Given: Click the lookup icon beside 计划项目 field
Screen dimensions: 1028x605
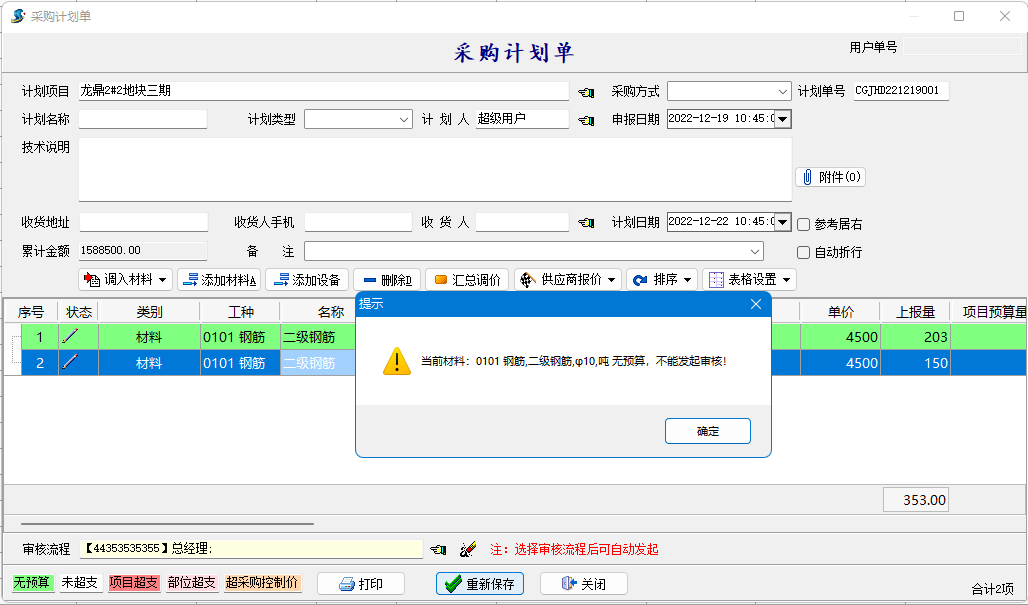Looking at the screenshot, I should 586,92.
